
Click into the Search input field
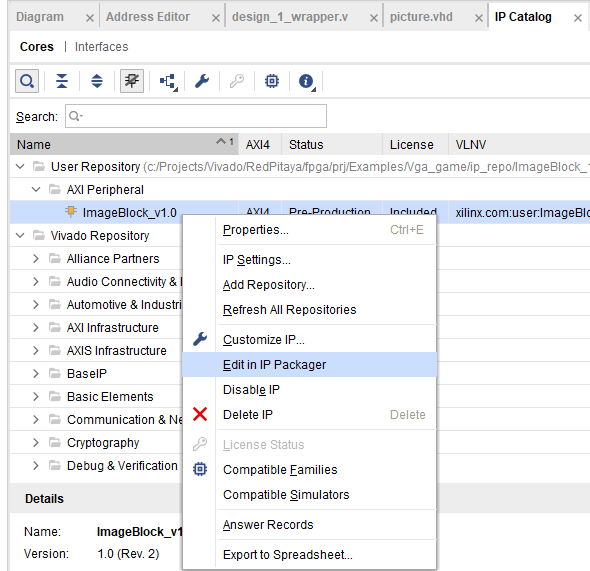point(196,116)
